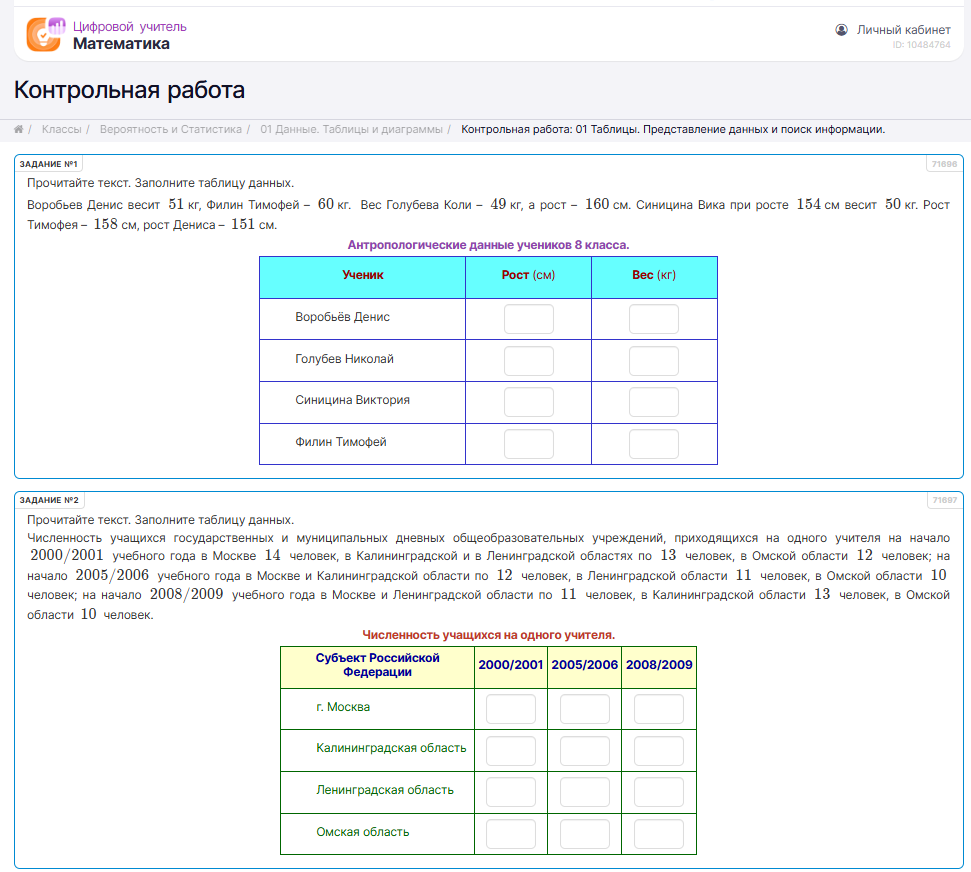Click the Цифровой учитель orange logo icon
This screenshot has height=872, width=971.
[x=45, y=34]
